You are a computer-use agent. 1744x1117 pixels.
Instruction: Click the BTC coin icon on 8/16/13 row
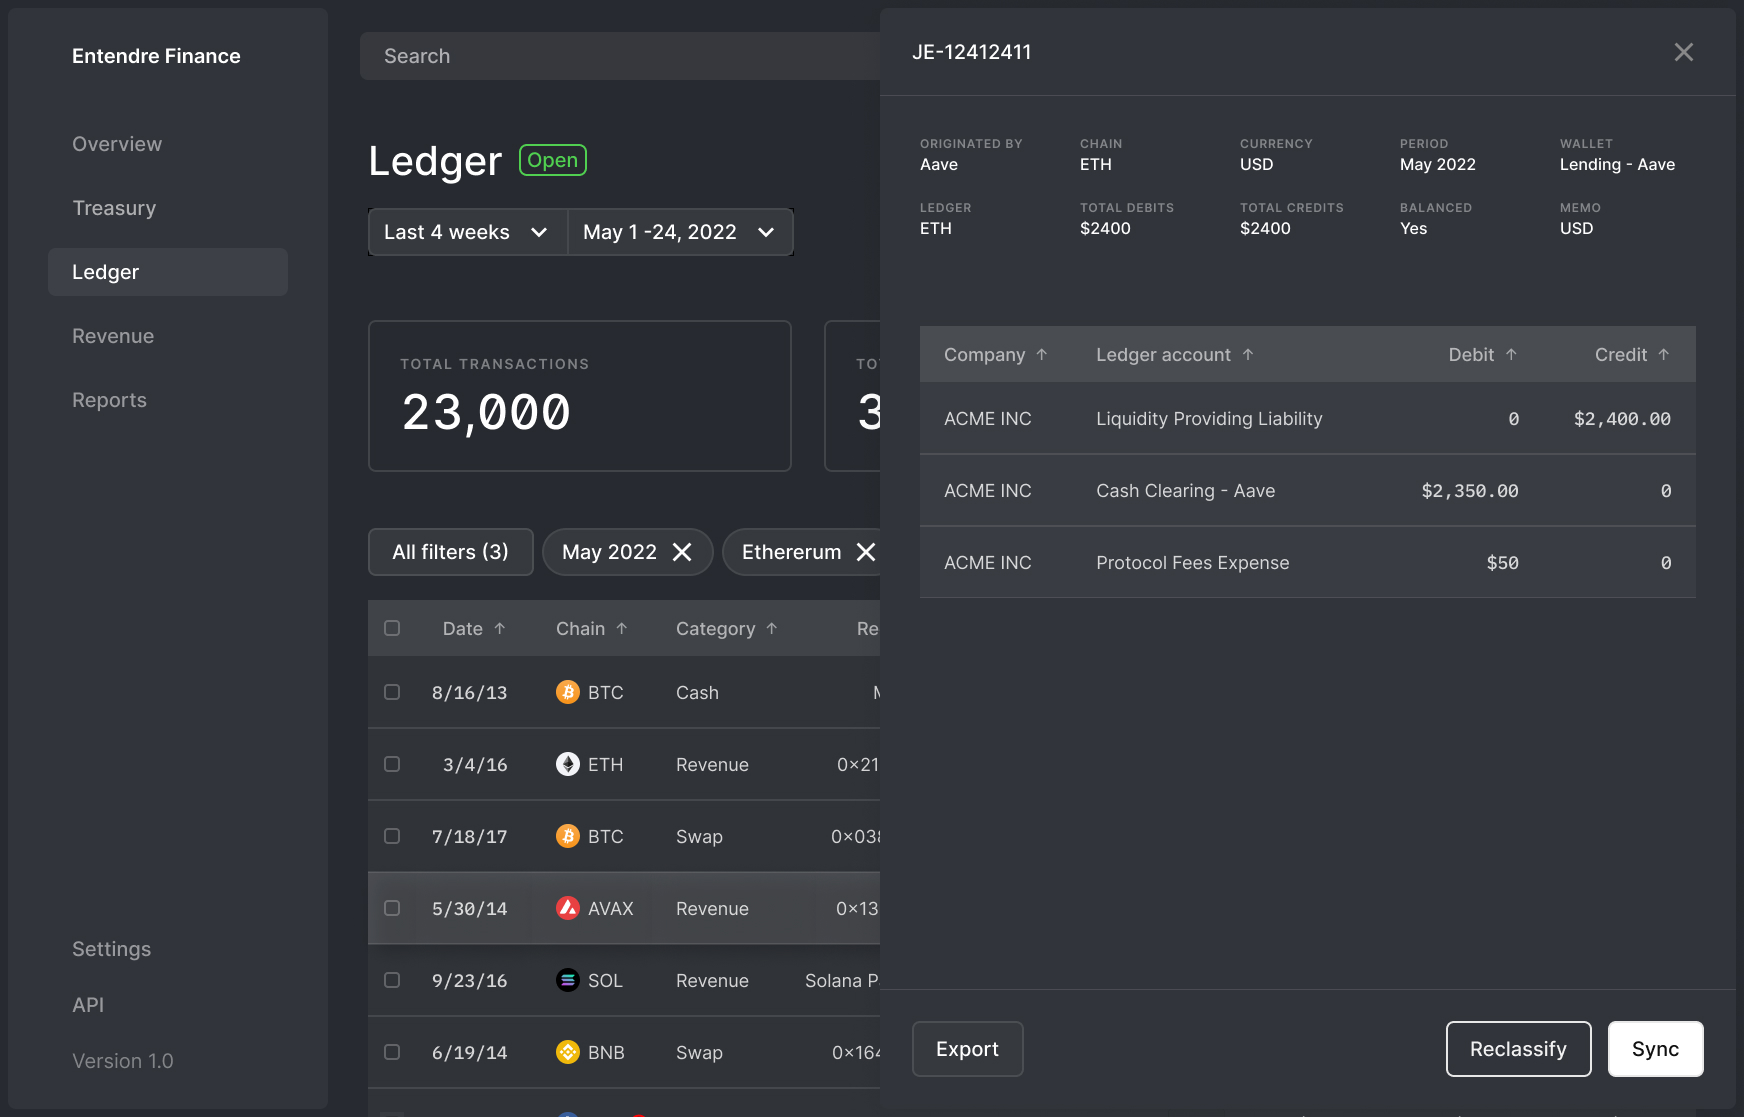568,692
